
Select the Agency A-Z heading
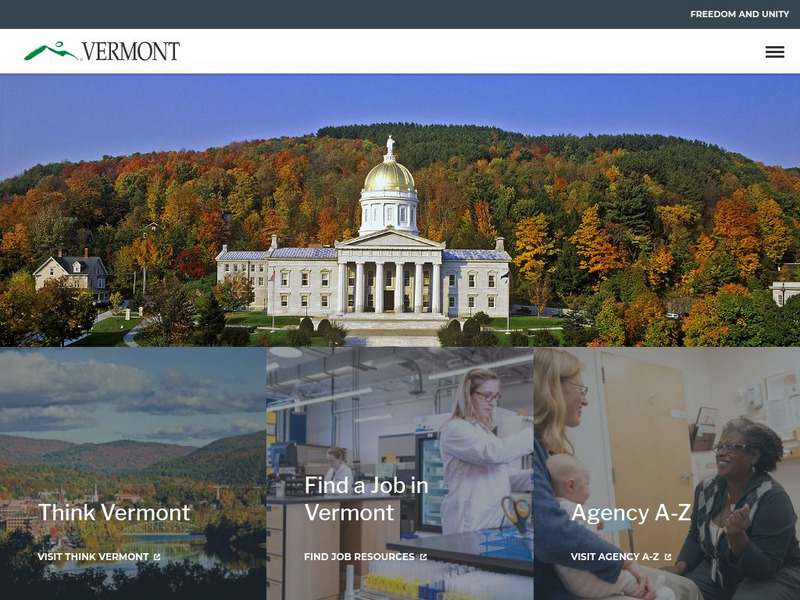click(631, 512)
